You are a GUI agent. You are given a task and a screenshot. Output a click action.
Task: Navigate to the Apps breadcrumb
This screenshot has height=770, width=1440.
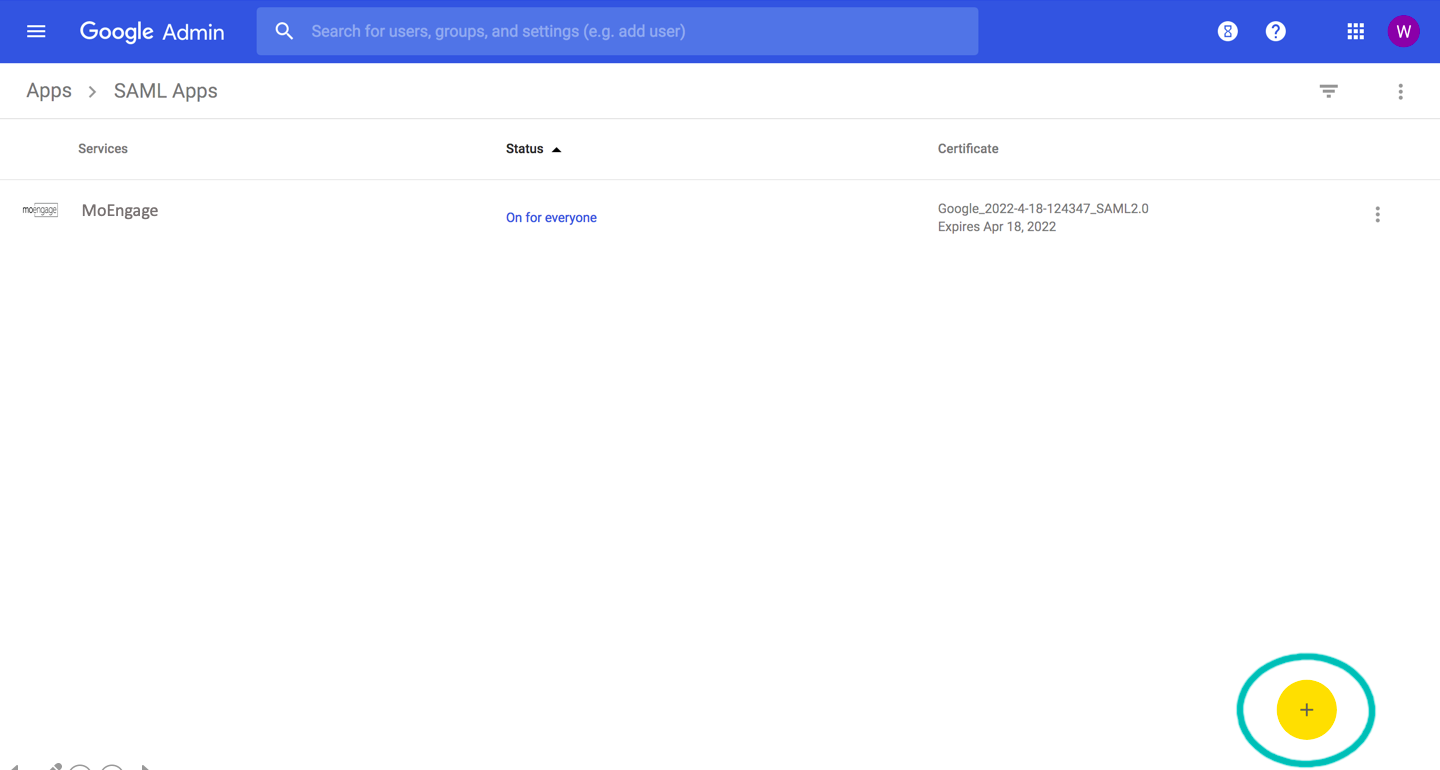tap(48, 90)
